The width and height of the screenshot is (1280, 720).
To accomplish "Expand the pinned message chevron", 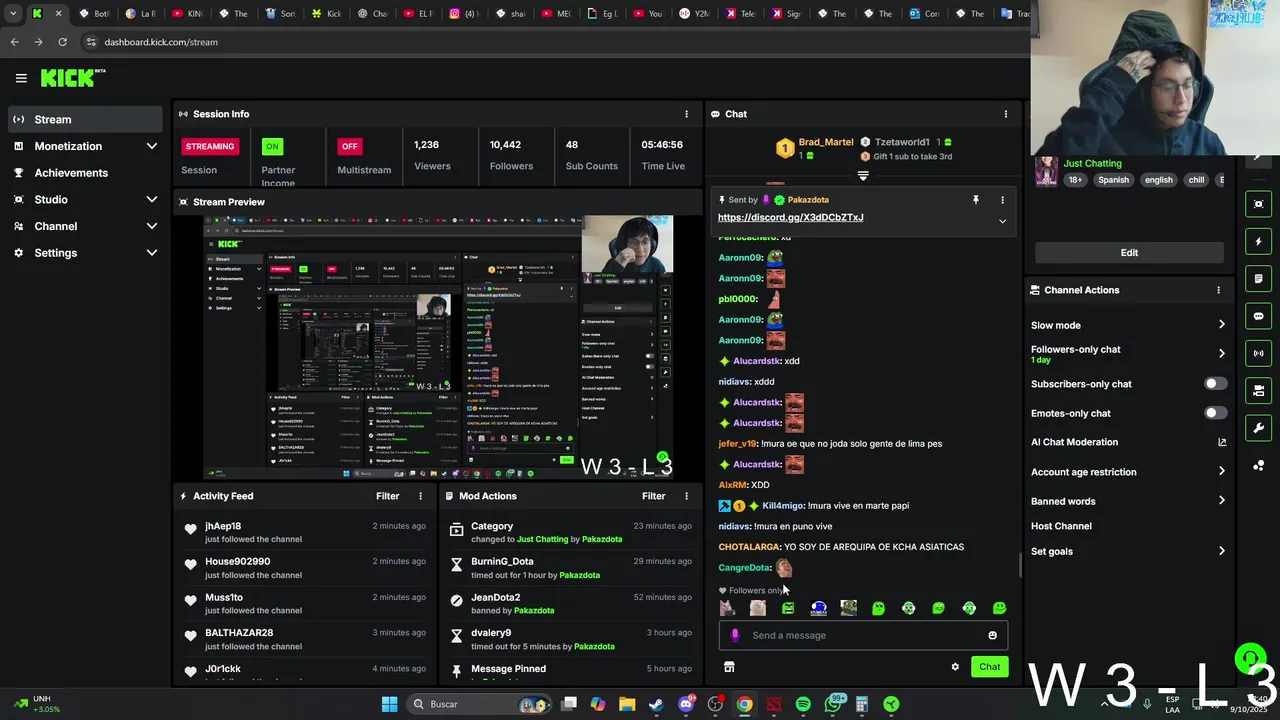I will click(1002, 221).
